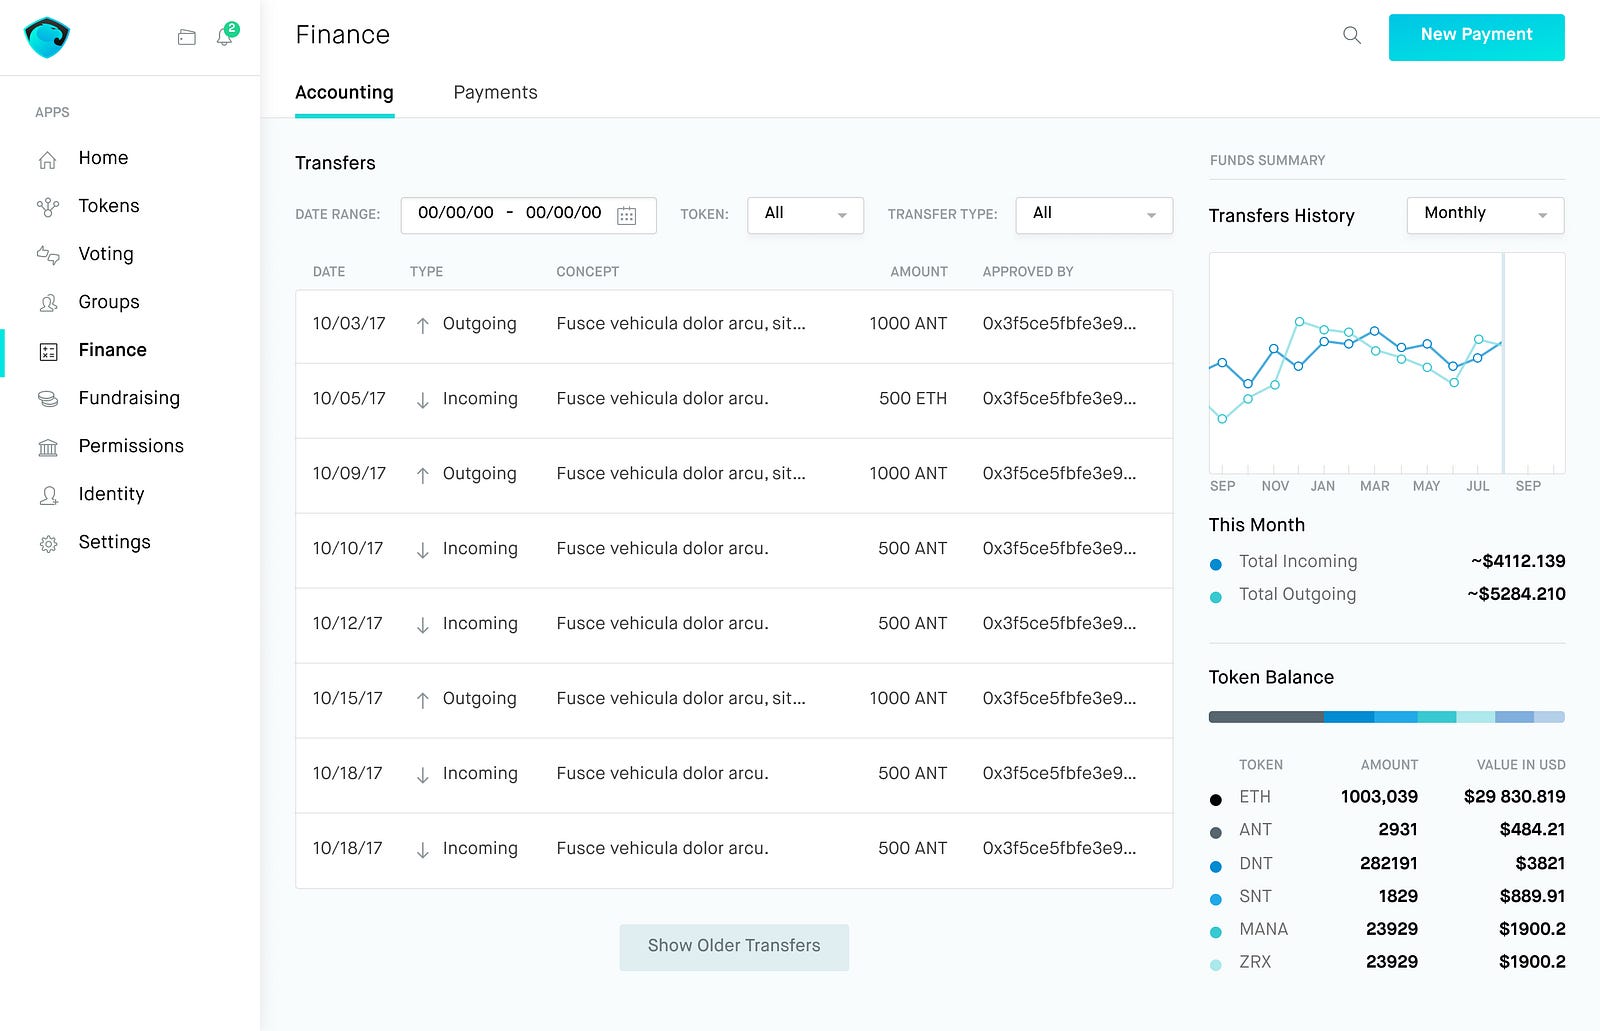Click the search magnifier icon

[1352, 36]
